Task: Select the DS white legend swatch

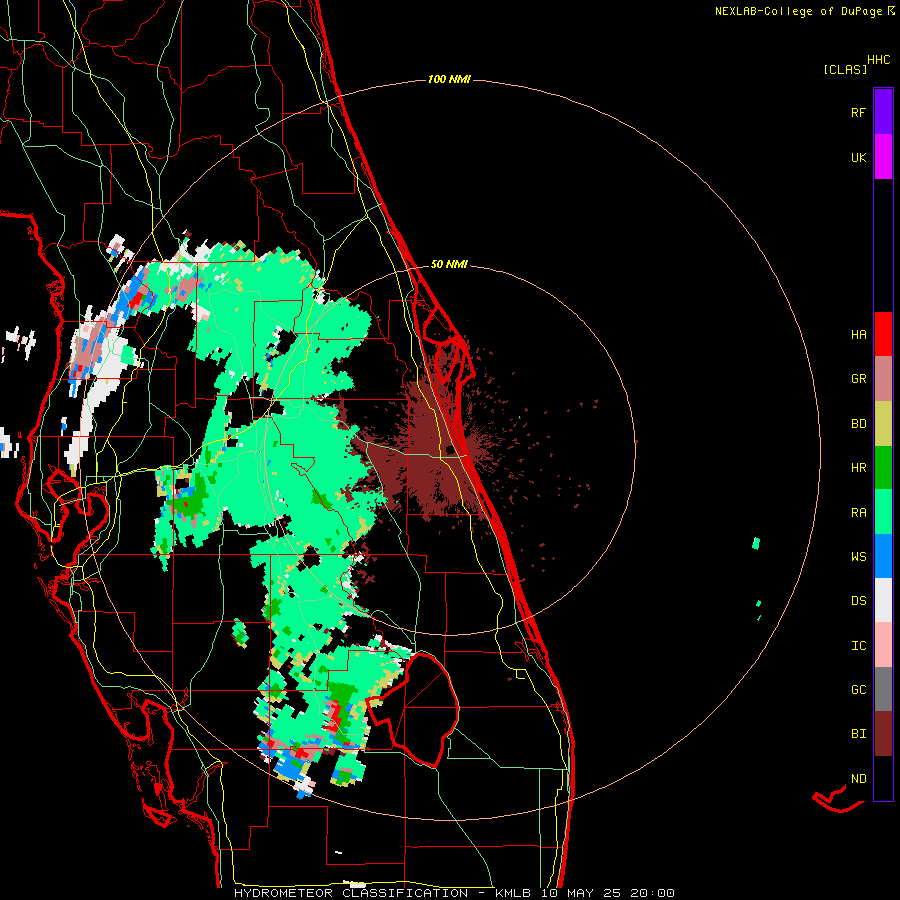Action: [883, 600]
